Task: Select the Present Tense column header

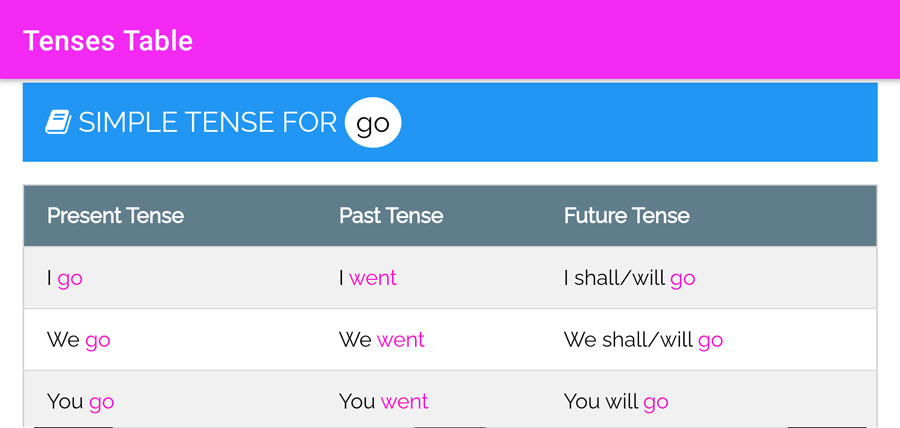Action: tap(115, 216)
